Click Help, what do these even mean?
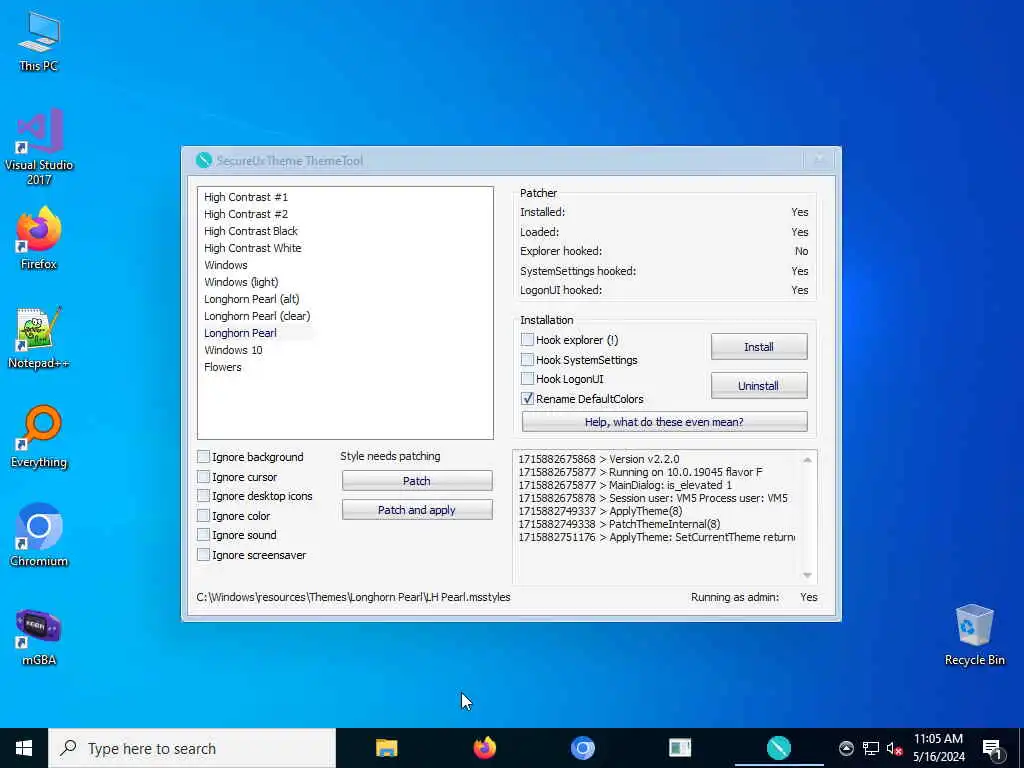 [664, 422]
